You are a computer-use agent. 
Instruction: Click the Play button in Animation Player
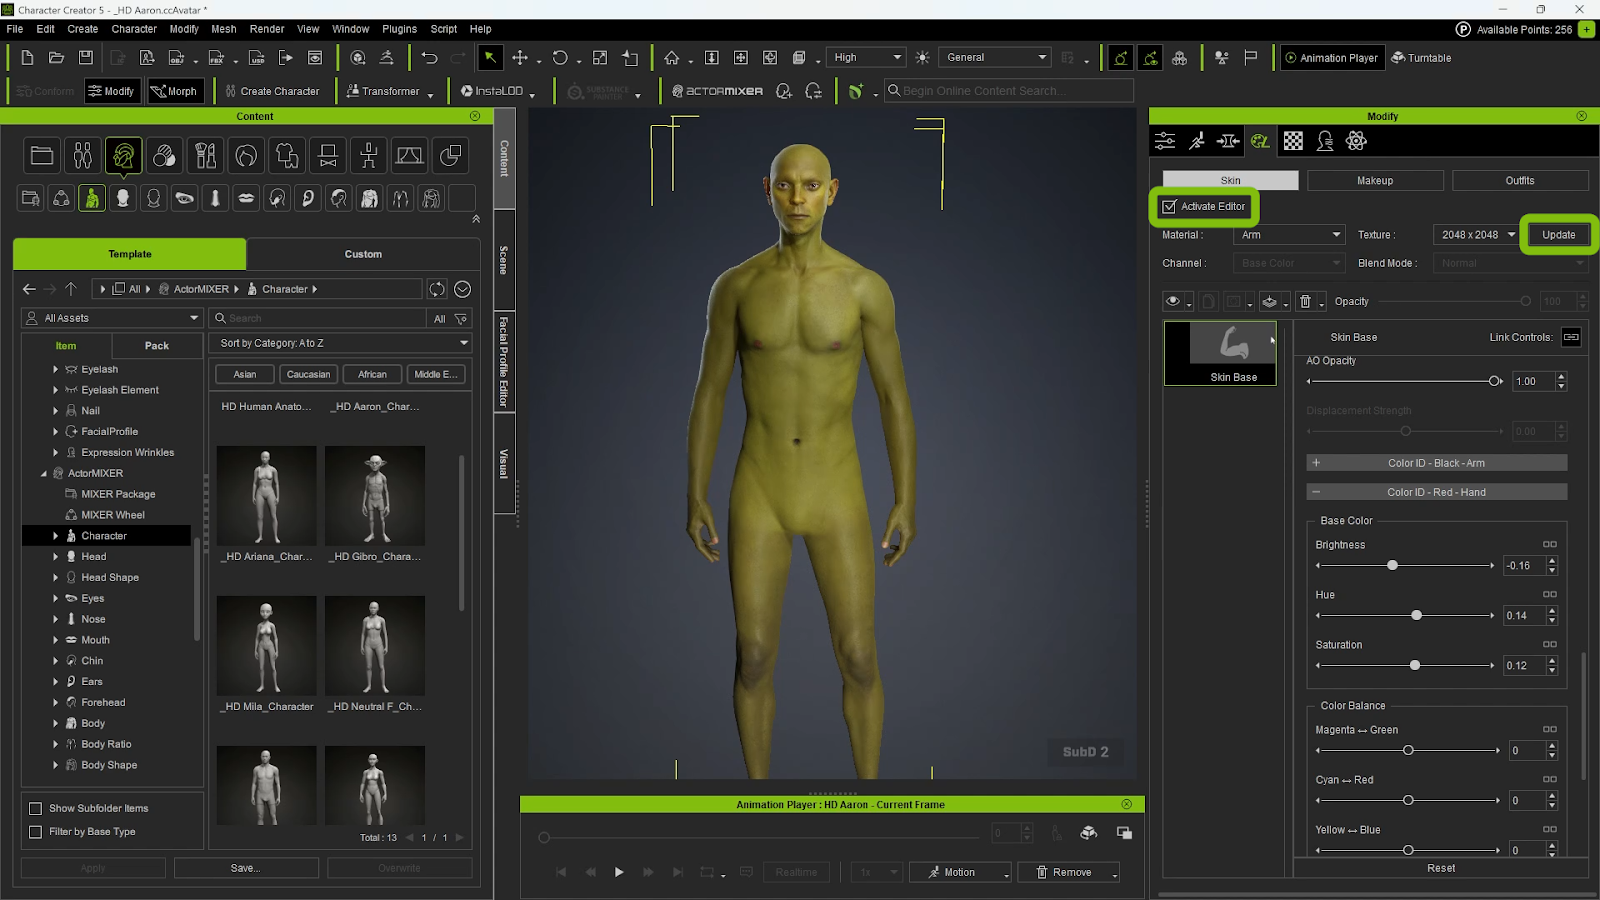tap(619, 872)
